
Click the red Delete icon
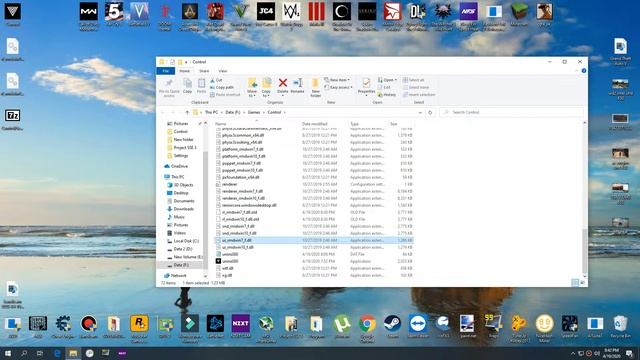click(282, 83)
